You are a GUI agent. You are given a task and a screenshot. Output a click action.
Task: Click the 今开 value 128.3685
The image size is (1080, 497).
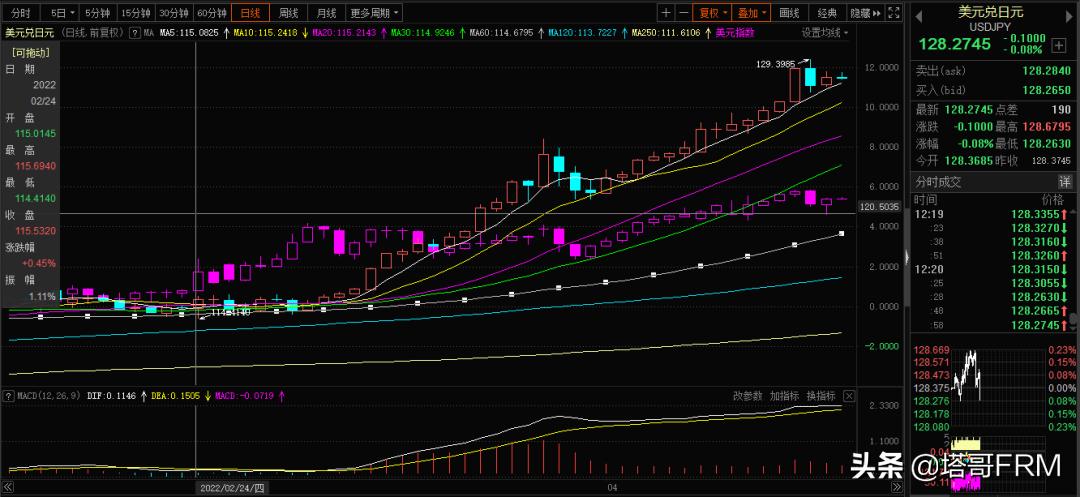click(968, 160)
